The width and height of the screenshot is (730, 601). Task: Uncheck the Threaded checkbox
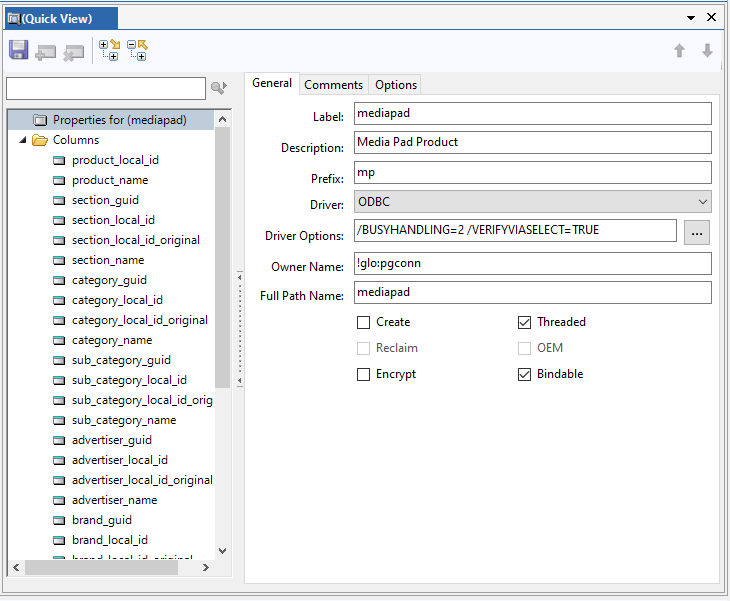tap(524, 322)
